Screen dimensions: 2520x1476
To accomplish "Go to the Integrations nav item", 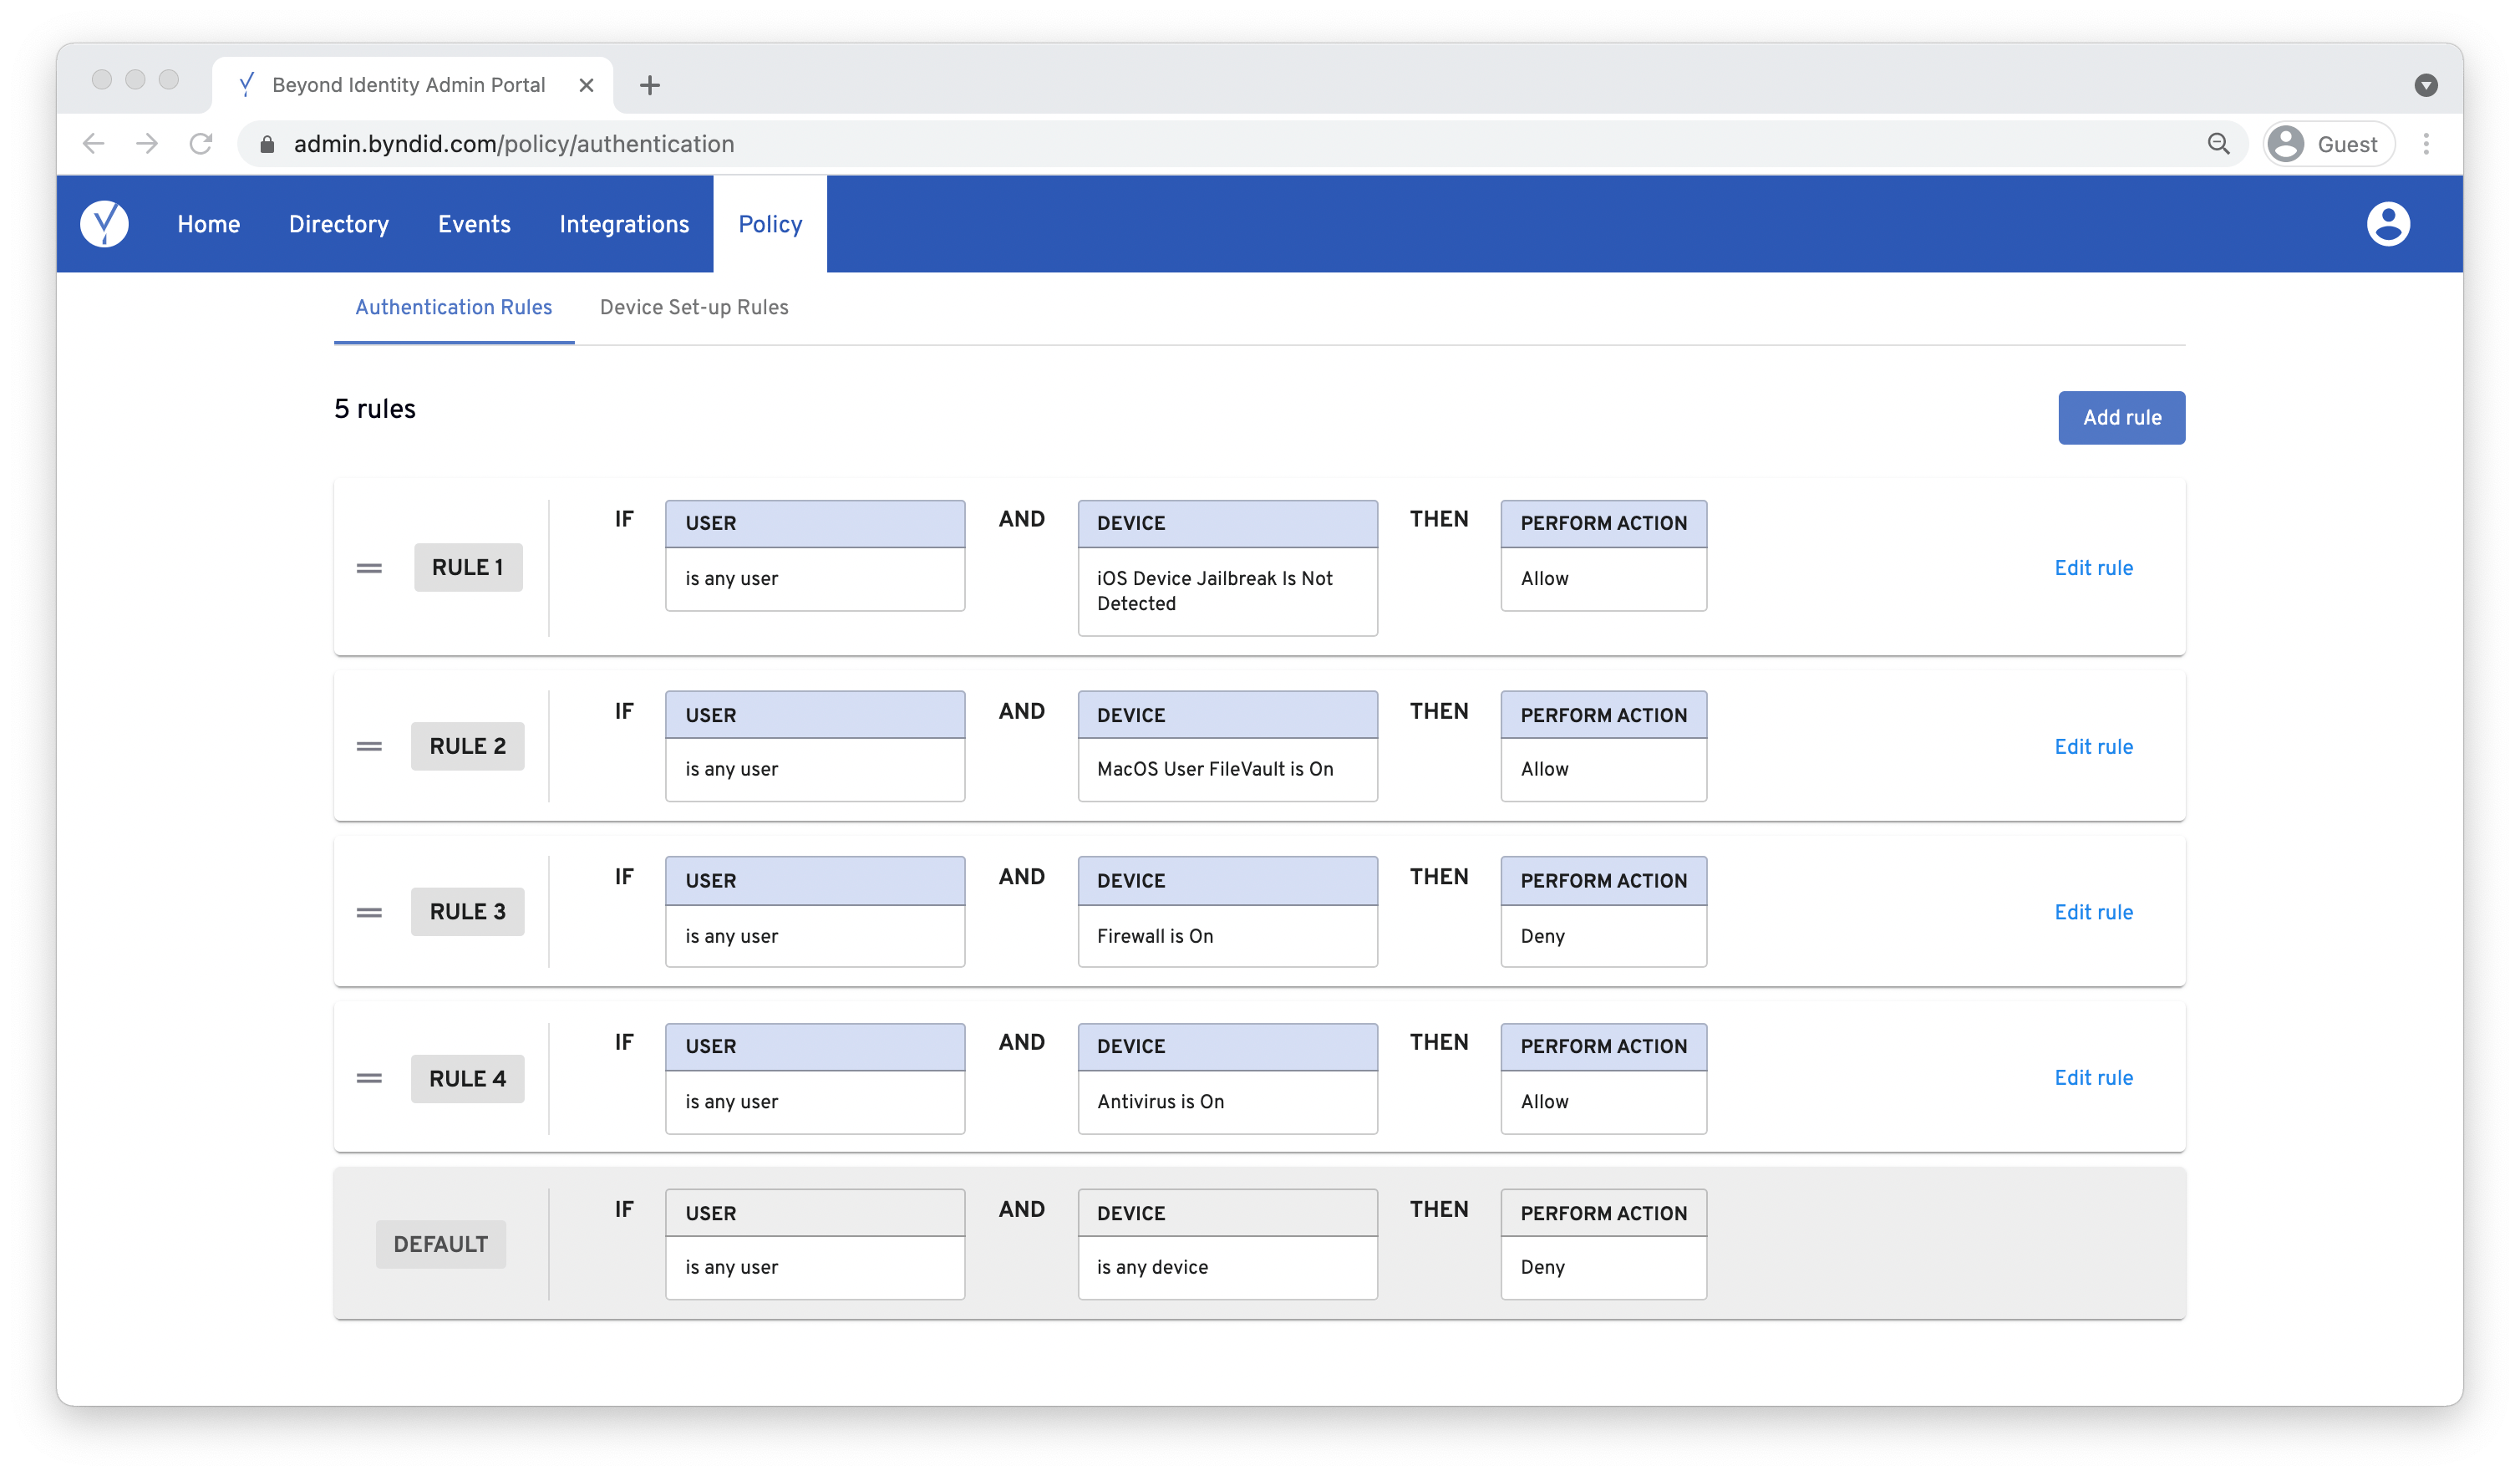I will 624,224.
